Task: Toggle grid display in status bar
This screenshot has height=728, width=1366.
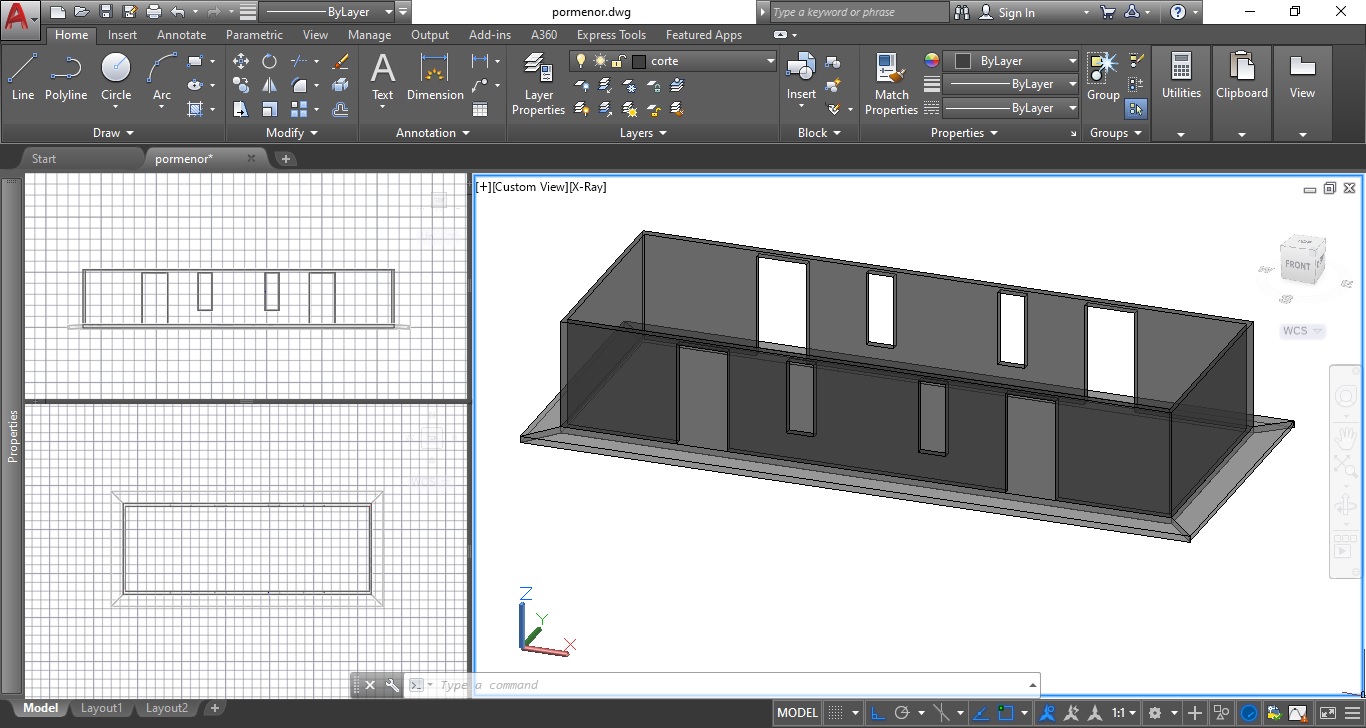Action: click(835, 713)
